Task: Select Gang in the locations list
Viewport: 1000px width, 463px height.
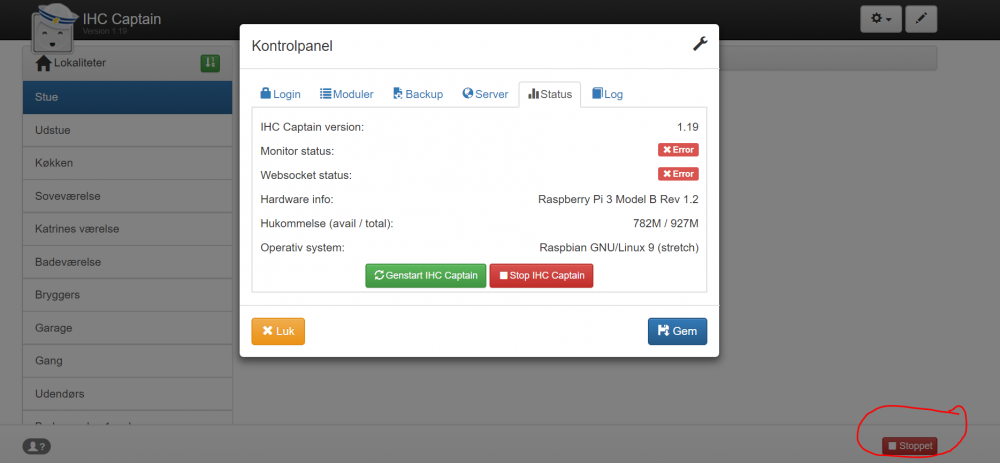Action: pyautogui.click(x=128, y=361)
